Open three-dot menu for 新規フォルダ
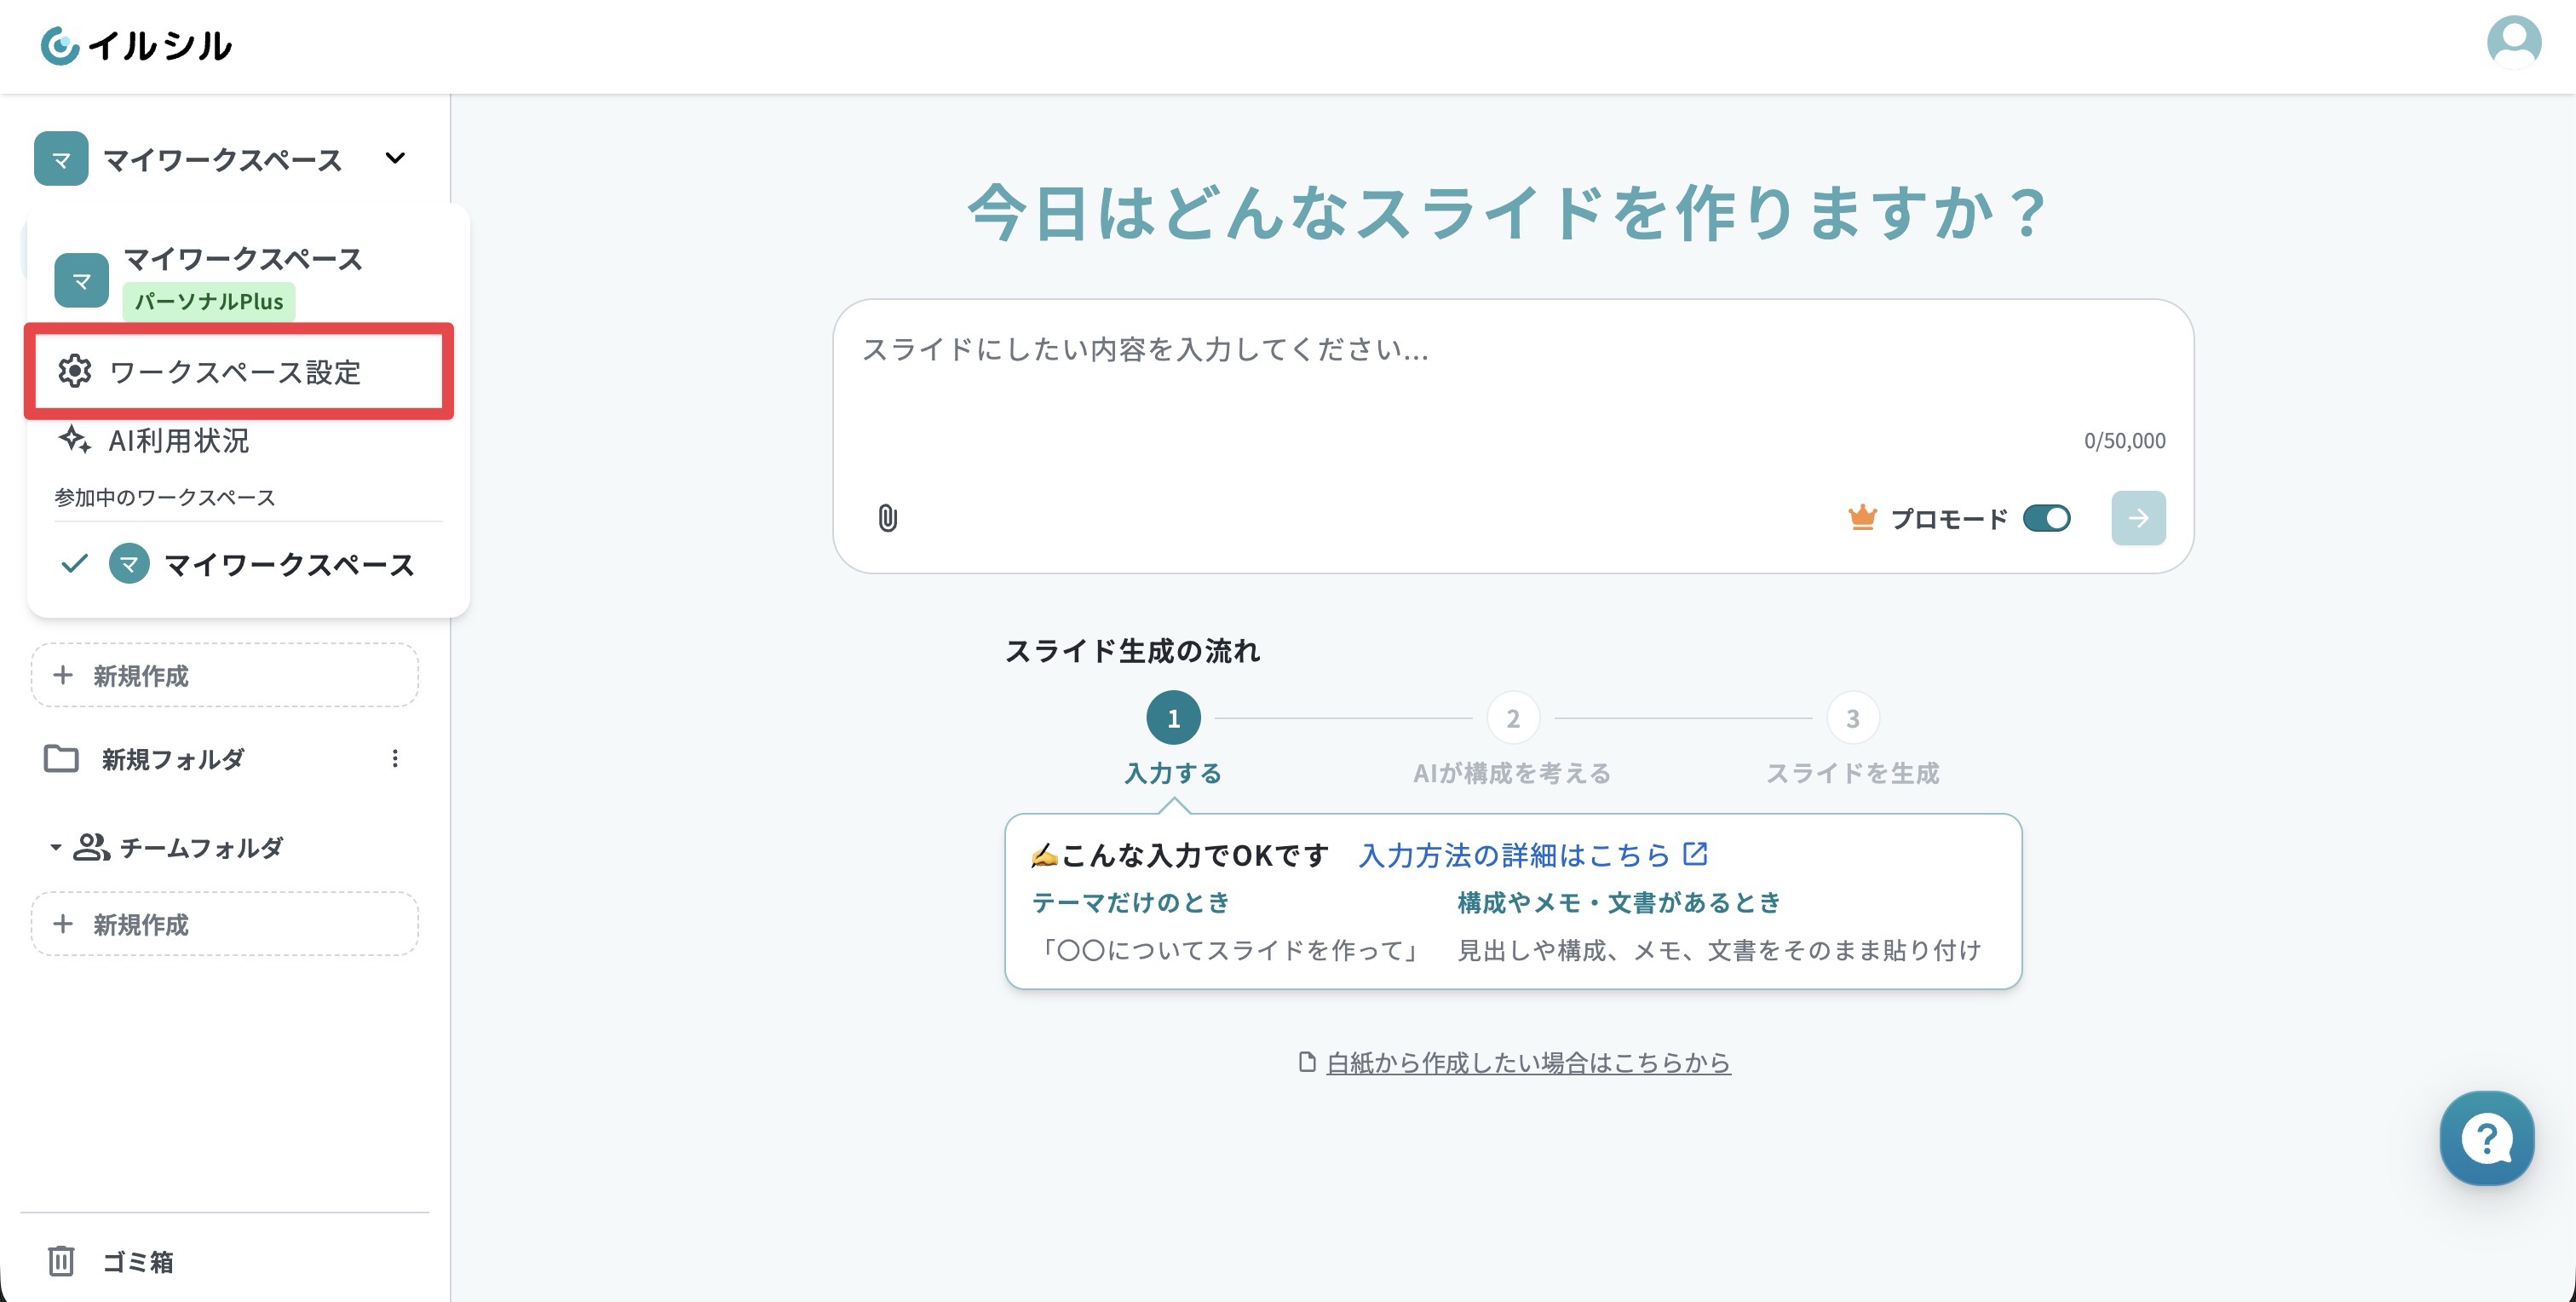The image size is (2576, 1302). [395, 759]
